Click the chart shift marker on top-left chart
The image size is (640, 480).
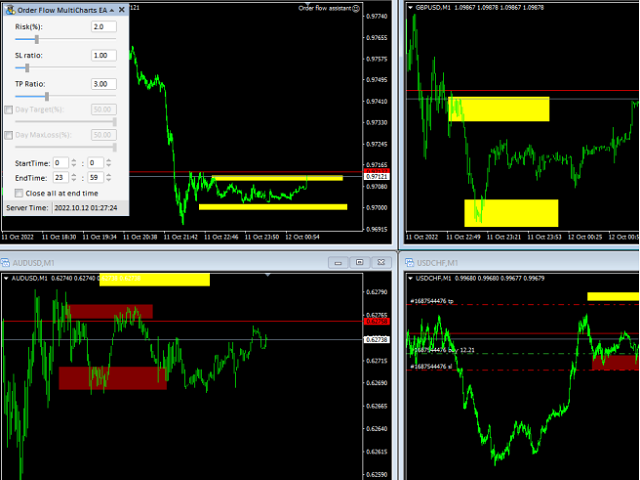click(308, 4)
